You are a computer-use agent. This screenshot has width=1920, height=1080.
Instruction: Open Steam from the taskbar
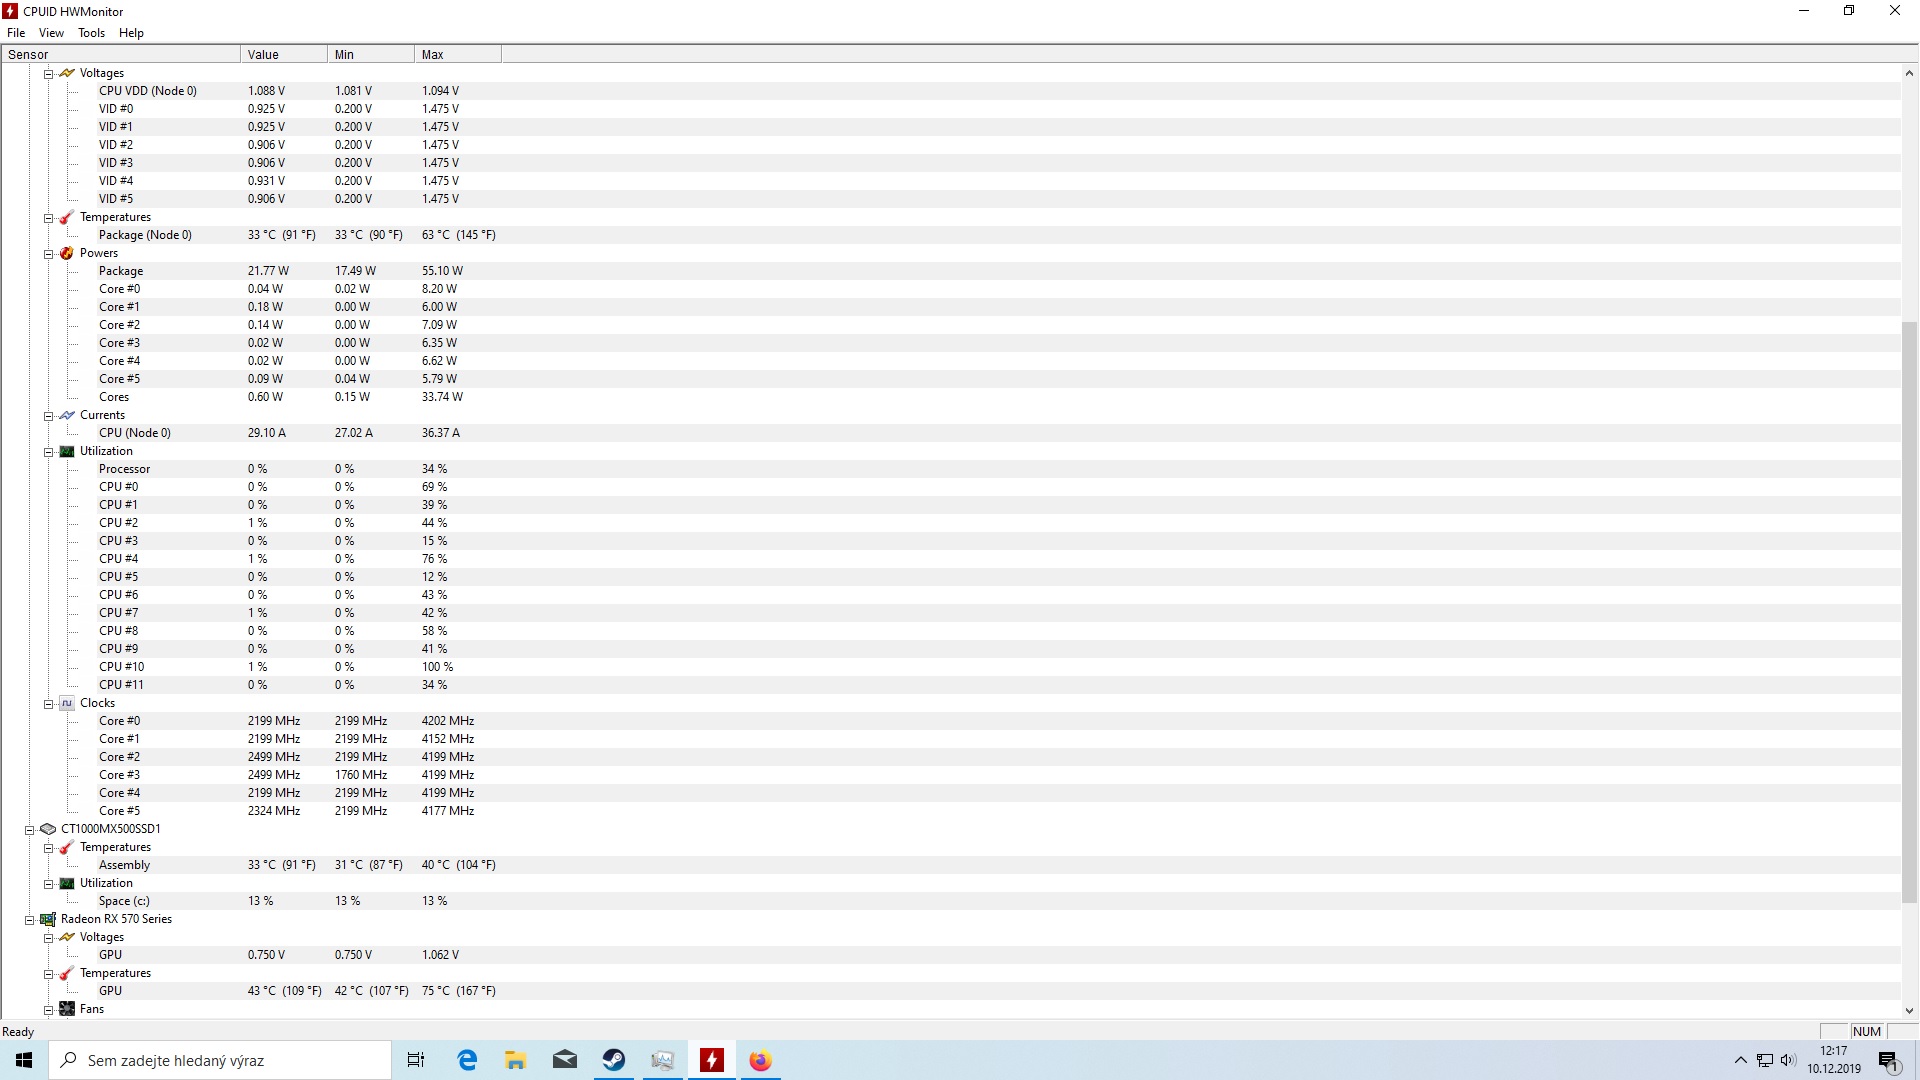tap(613, 1060)
